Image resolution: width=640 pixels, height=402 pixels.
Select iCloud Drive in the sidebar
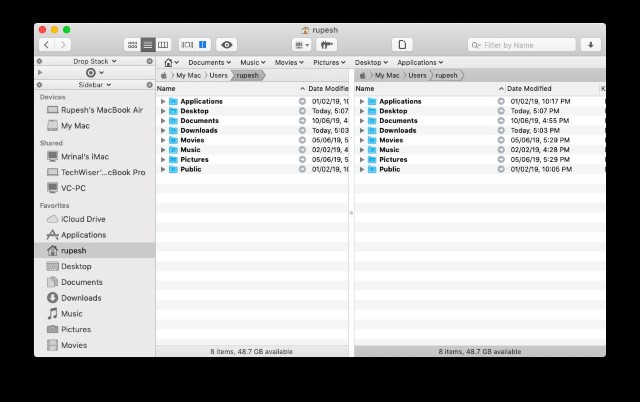coord(83,219)
